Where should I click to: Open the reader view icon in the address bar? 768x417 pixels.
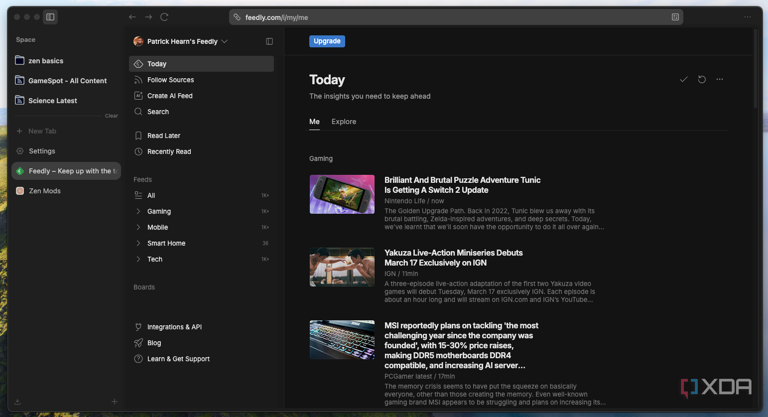click(675, 17)
